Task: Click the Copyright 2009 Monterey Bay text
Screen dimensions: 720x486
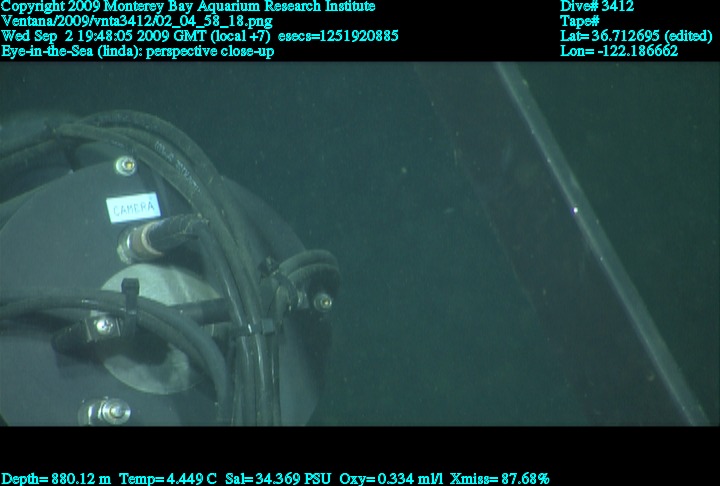Action: (x=188, y=6)
